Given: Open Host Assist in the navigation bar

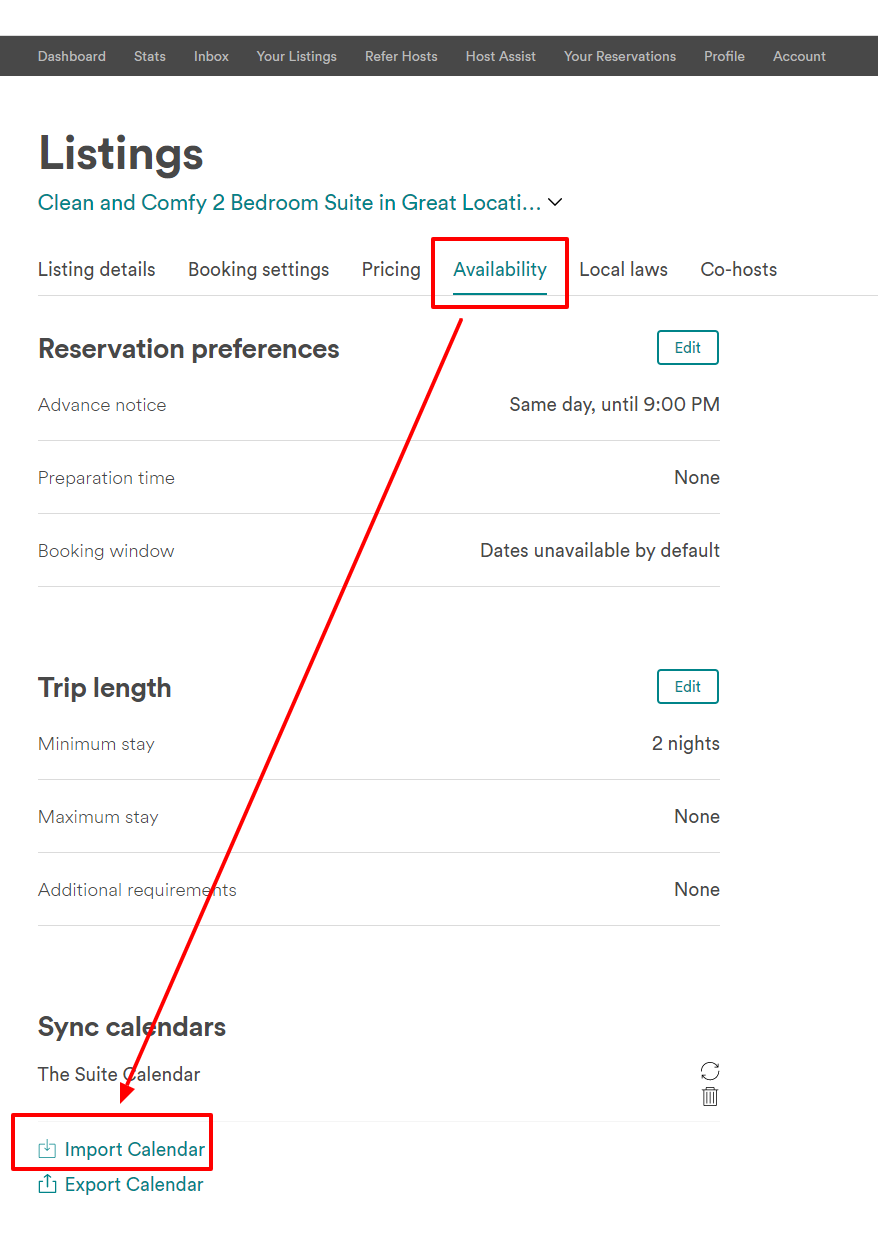Looking at the screenshot, I should 501,56.
